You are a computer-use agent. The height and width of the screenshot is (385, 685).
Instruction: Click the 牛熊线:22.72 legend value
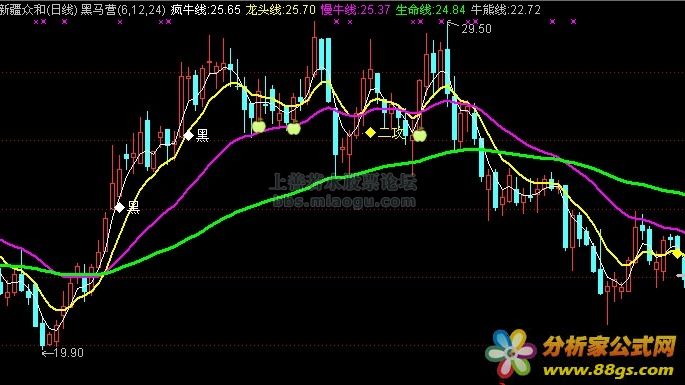click(505, 10)
